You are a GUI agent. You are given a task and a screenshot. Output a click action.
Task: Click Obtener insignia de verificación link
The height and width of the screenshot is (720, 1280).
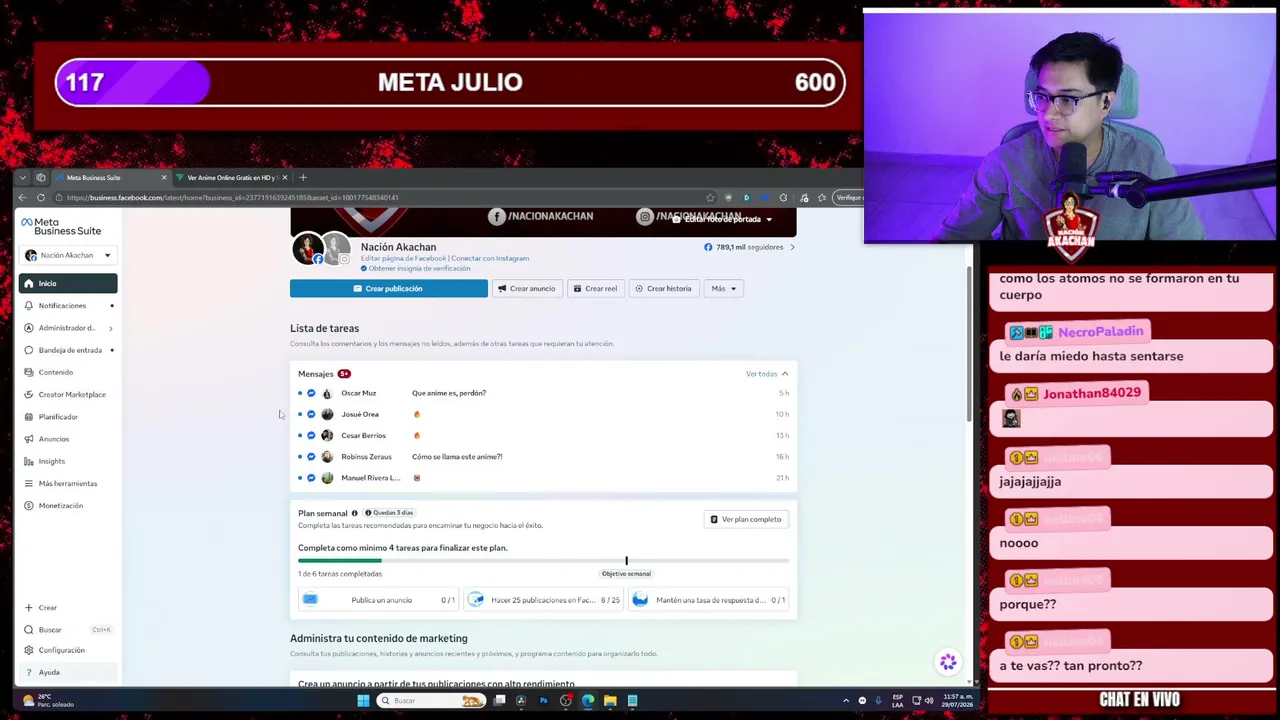coord(419,268)
